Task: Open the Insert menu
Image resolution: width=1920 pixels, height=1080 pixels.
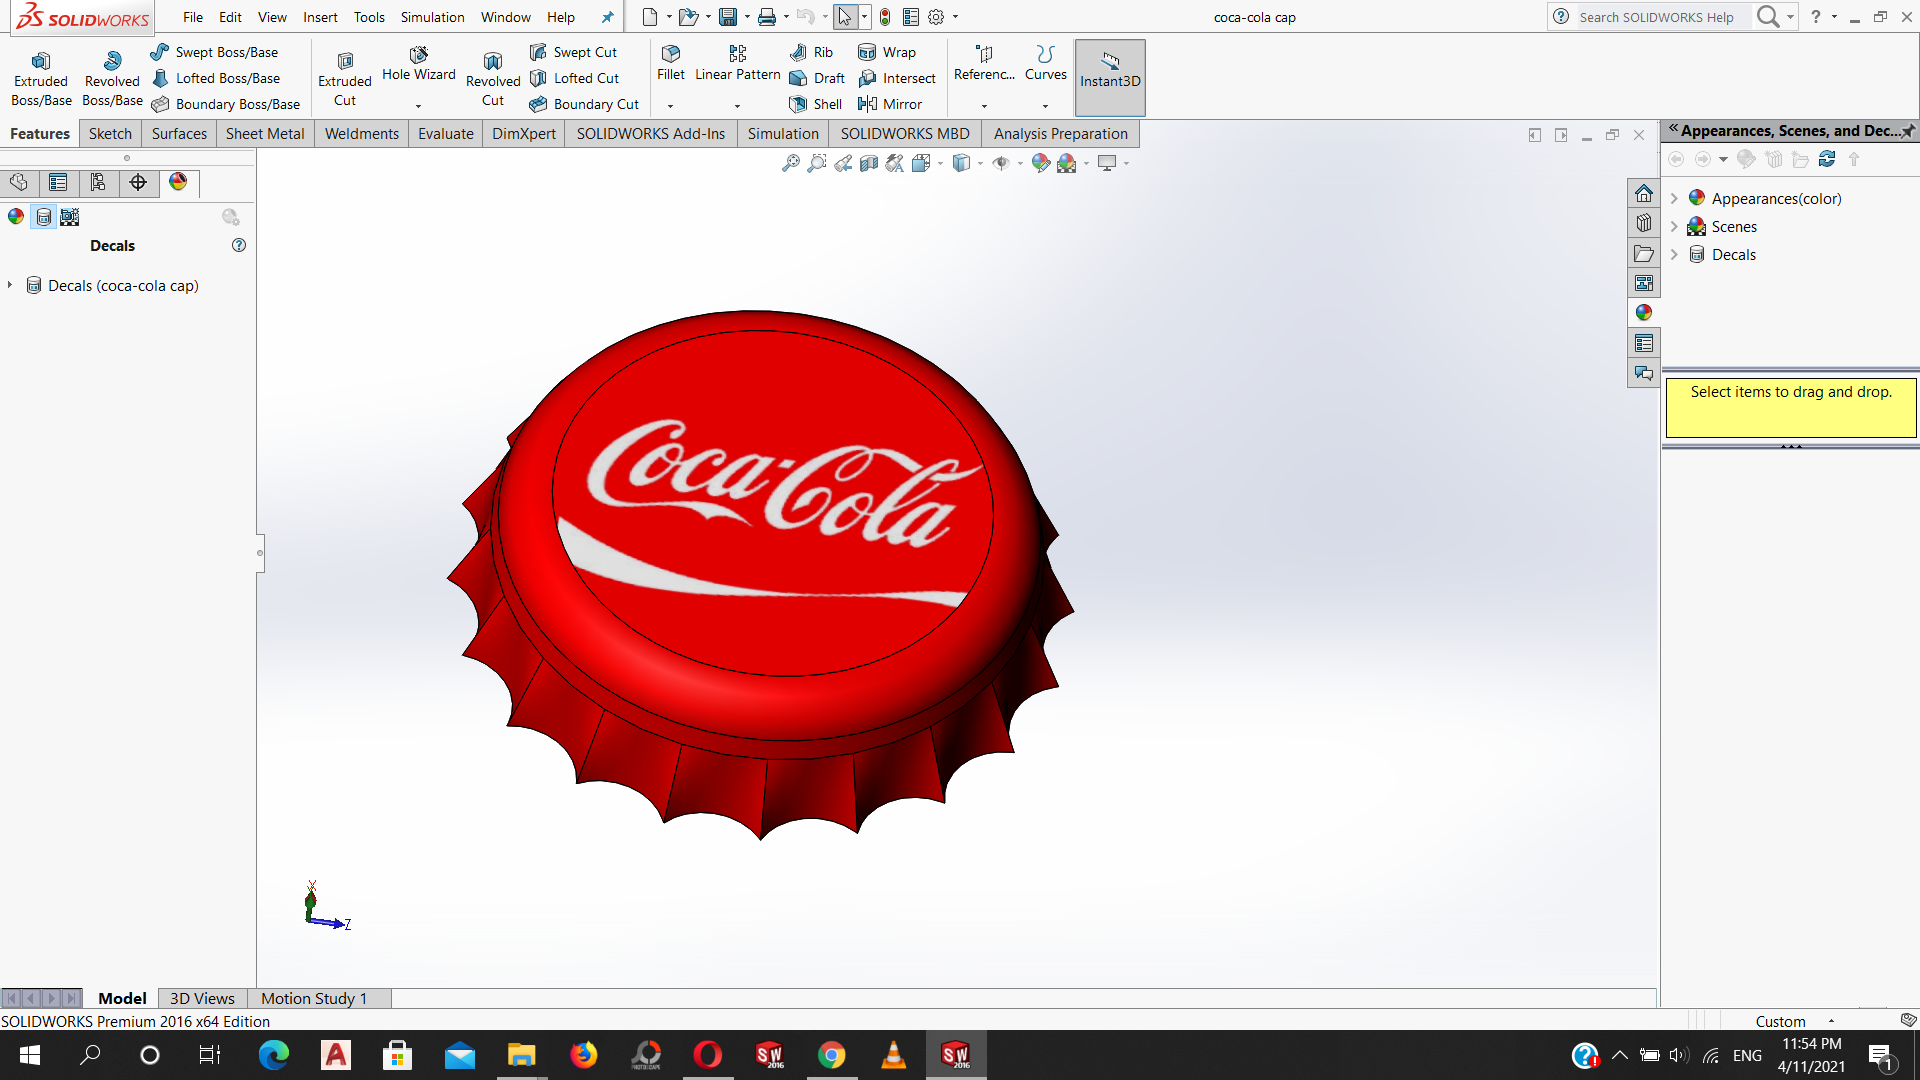Action: click(x=320, y=17)
